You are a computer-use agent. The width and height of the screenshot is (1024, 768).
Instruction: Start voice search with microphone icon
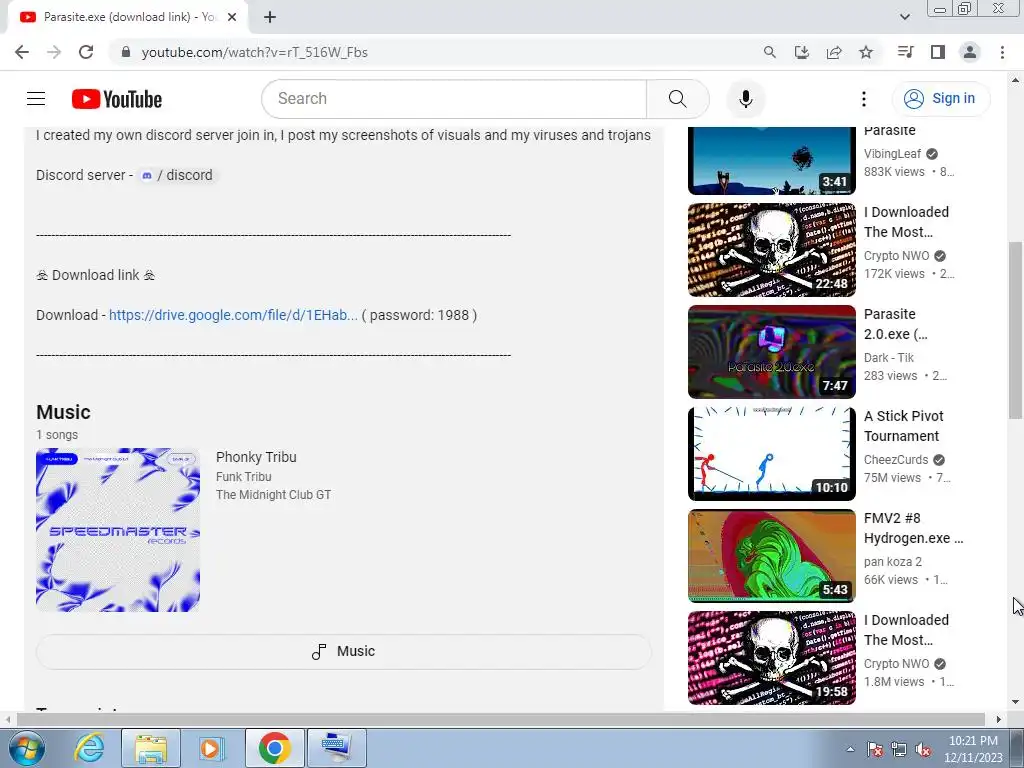click(x=746, y=99)
